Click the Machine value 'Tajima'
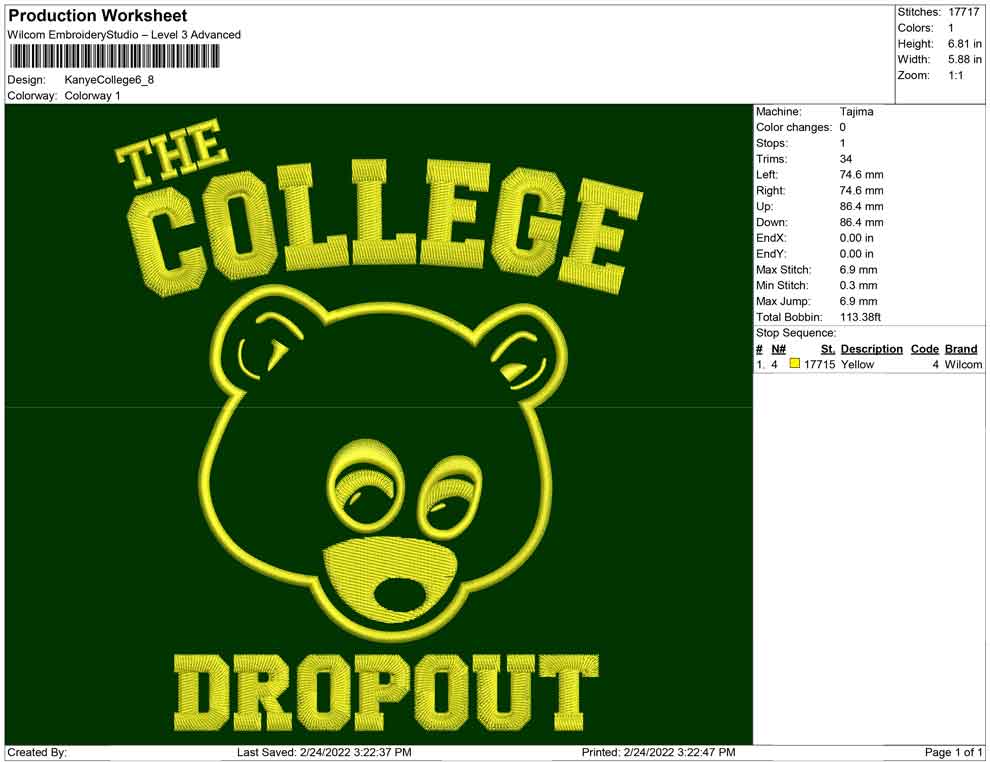Screen dimensions: 990x762 click(856, 111)
